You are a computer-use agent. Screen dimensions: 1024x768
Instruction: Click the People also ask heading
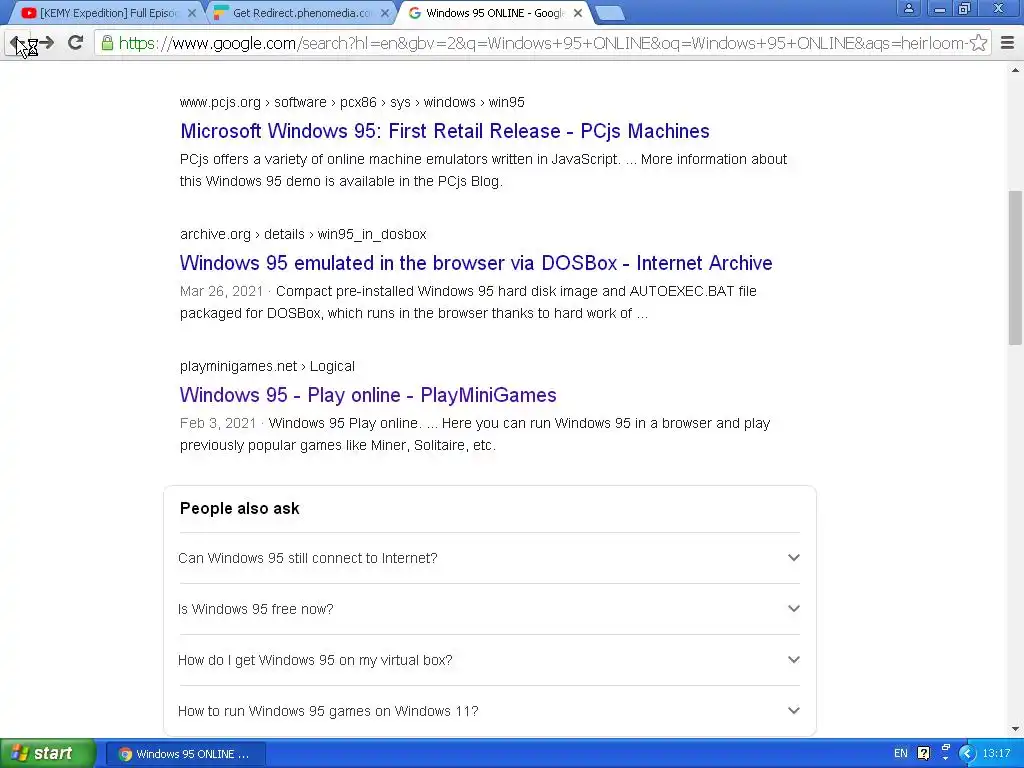(x=240, y=508)
